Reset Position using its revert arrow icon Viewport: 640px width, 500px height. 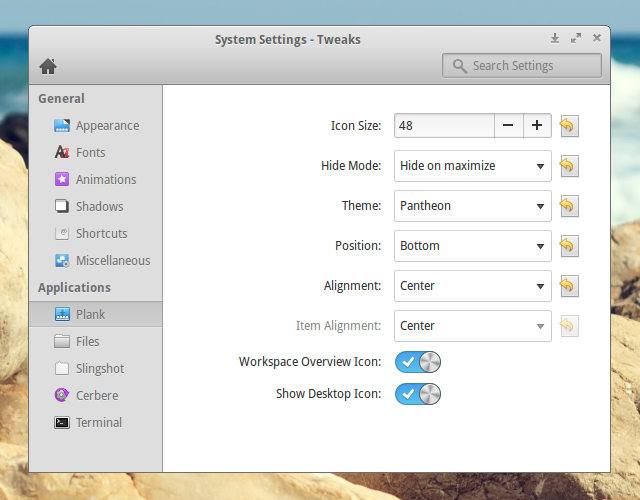[x=568, y=245]
